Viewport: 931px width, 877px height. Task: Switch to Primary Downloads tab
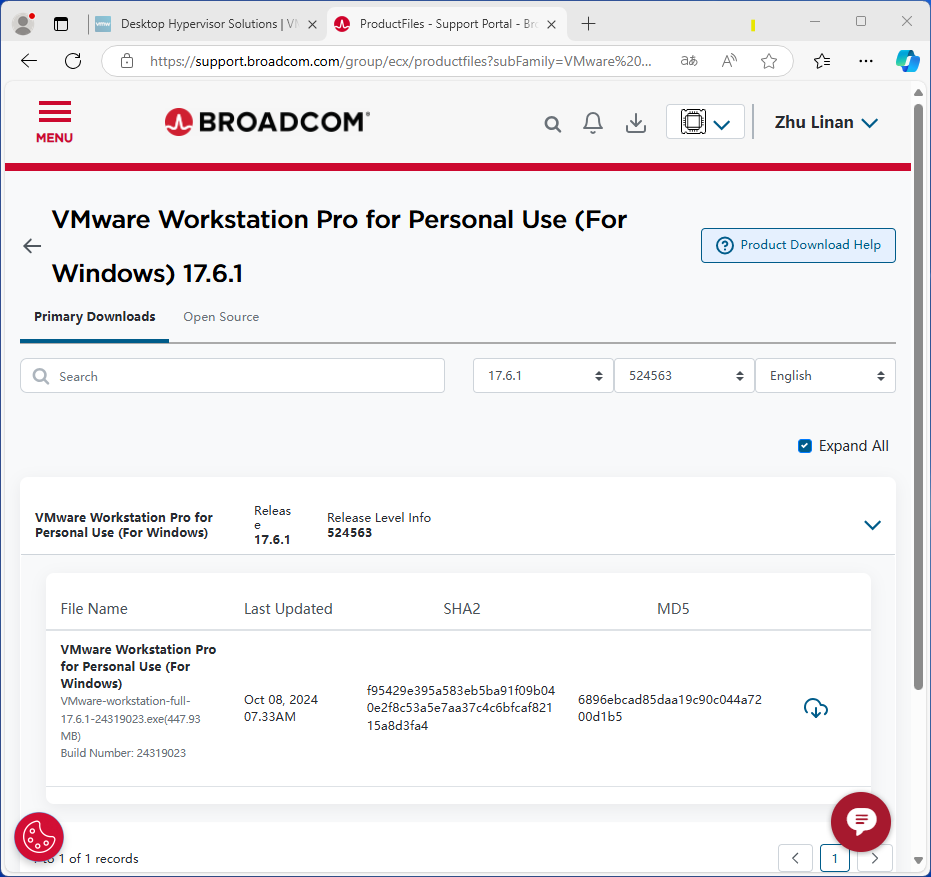pyautogui.click(x=94, y=316)
